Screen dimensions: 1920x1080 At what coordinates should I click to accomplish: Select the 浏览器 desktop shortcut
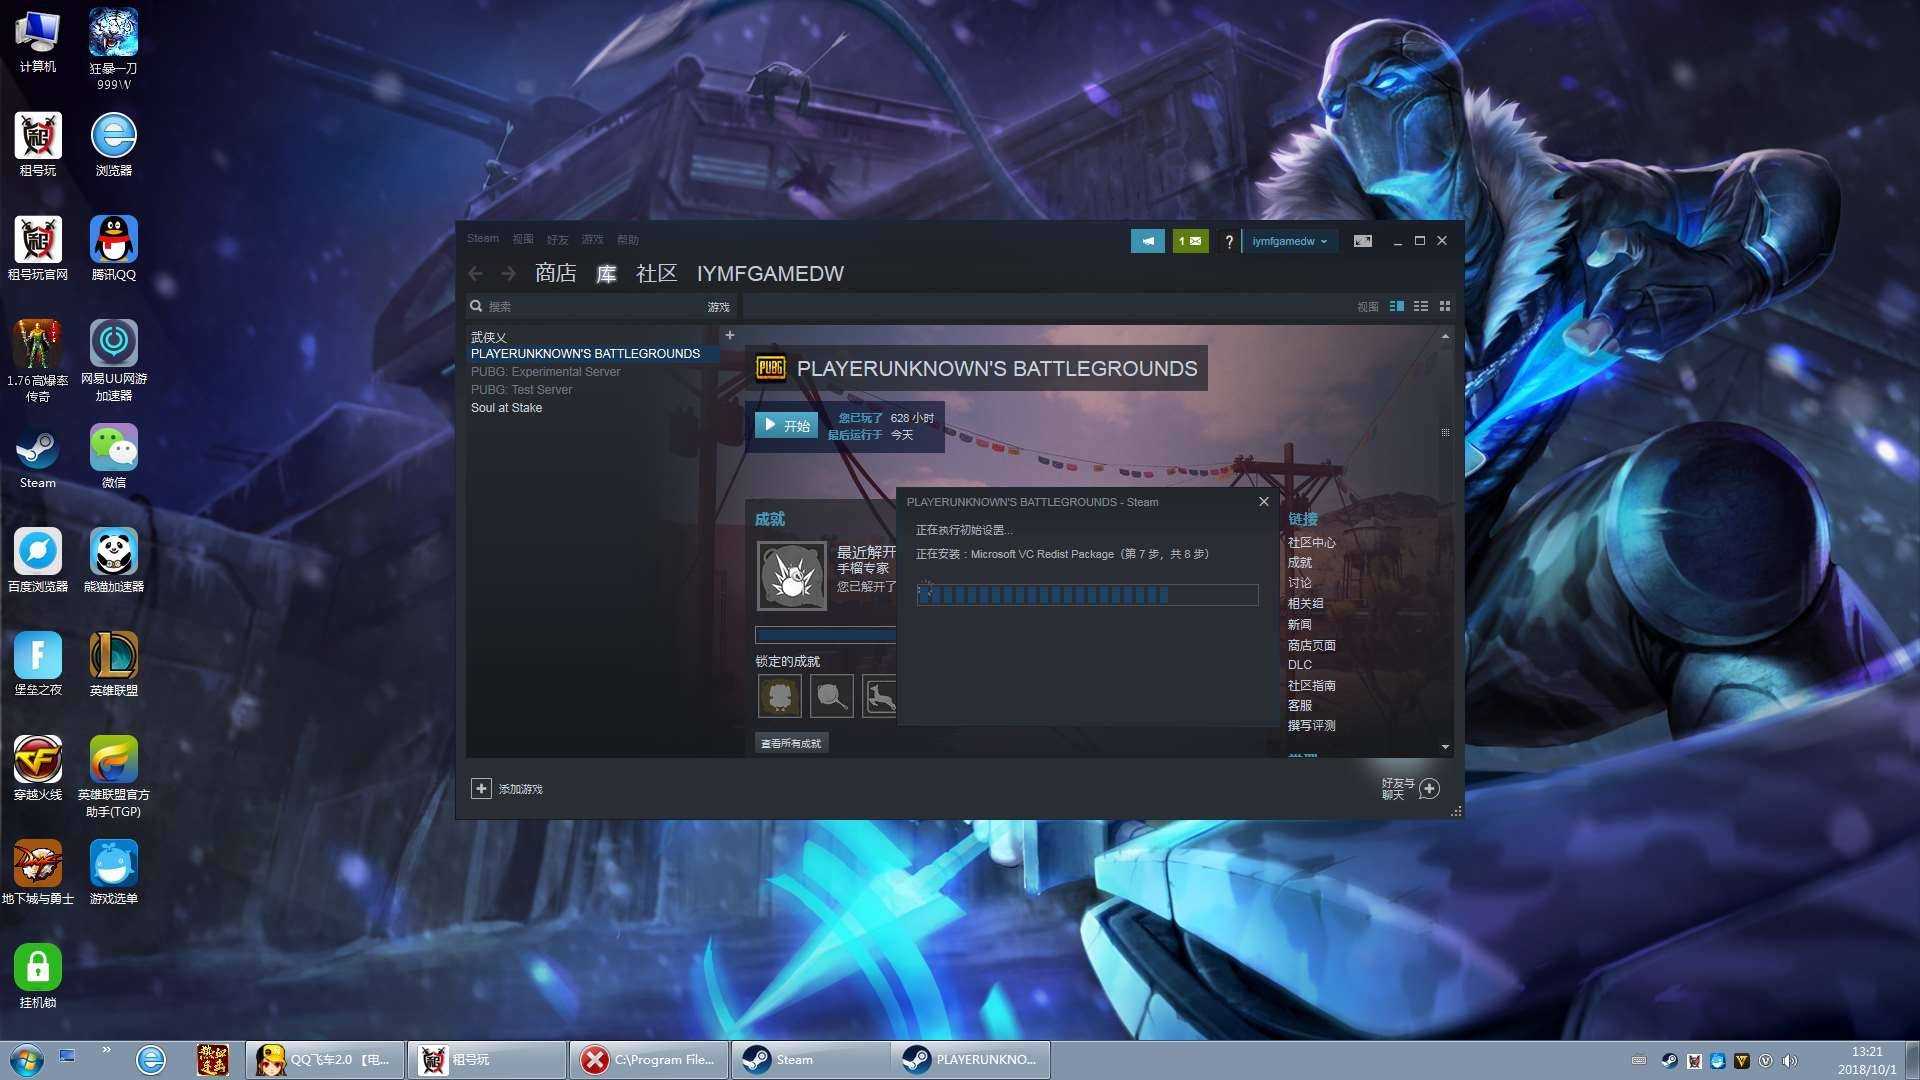tap(114, 145)
